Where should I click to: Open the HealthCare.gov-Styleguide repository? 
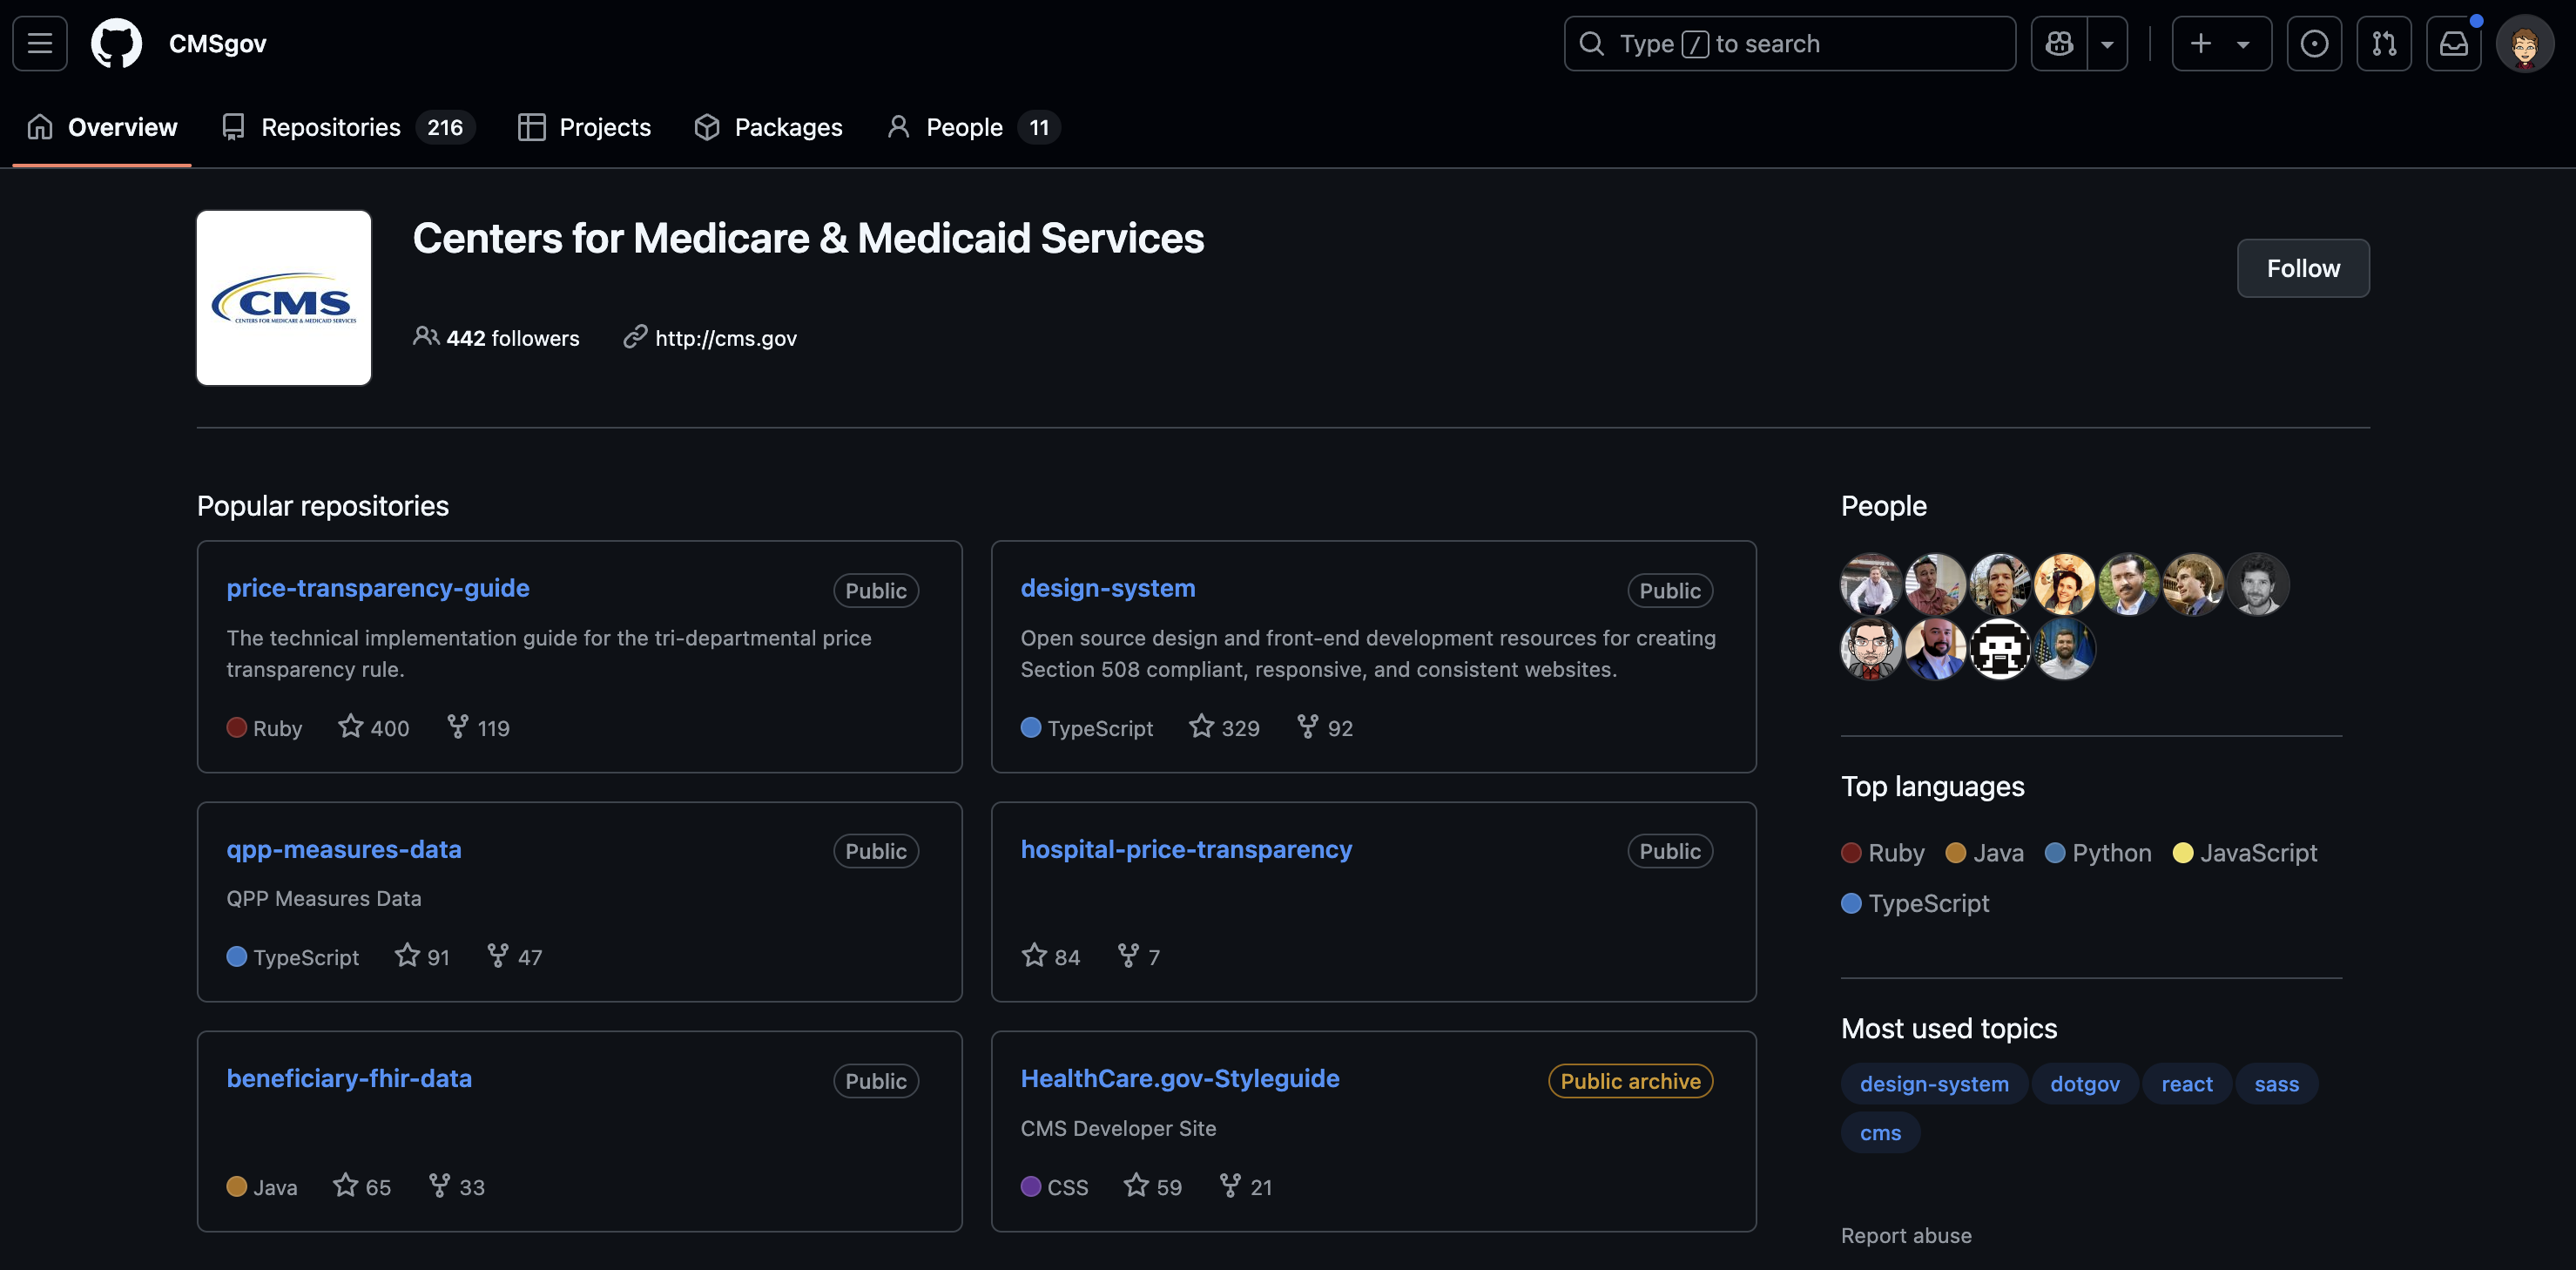coord(1180,1078)
